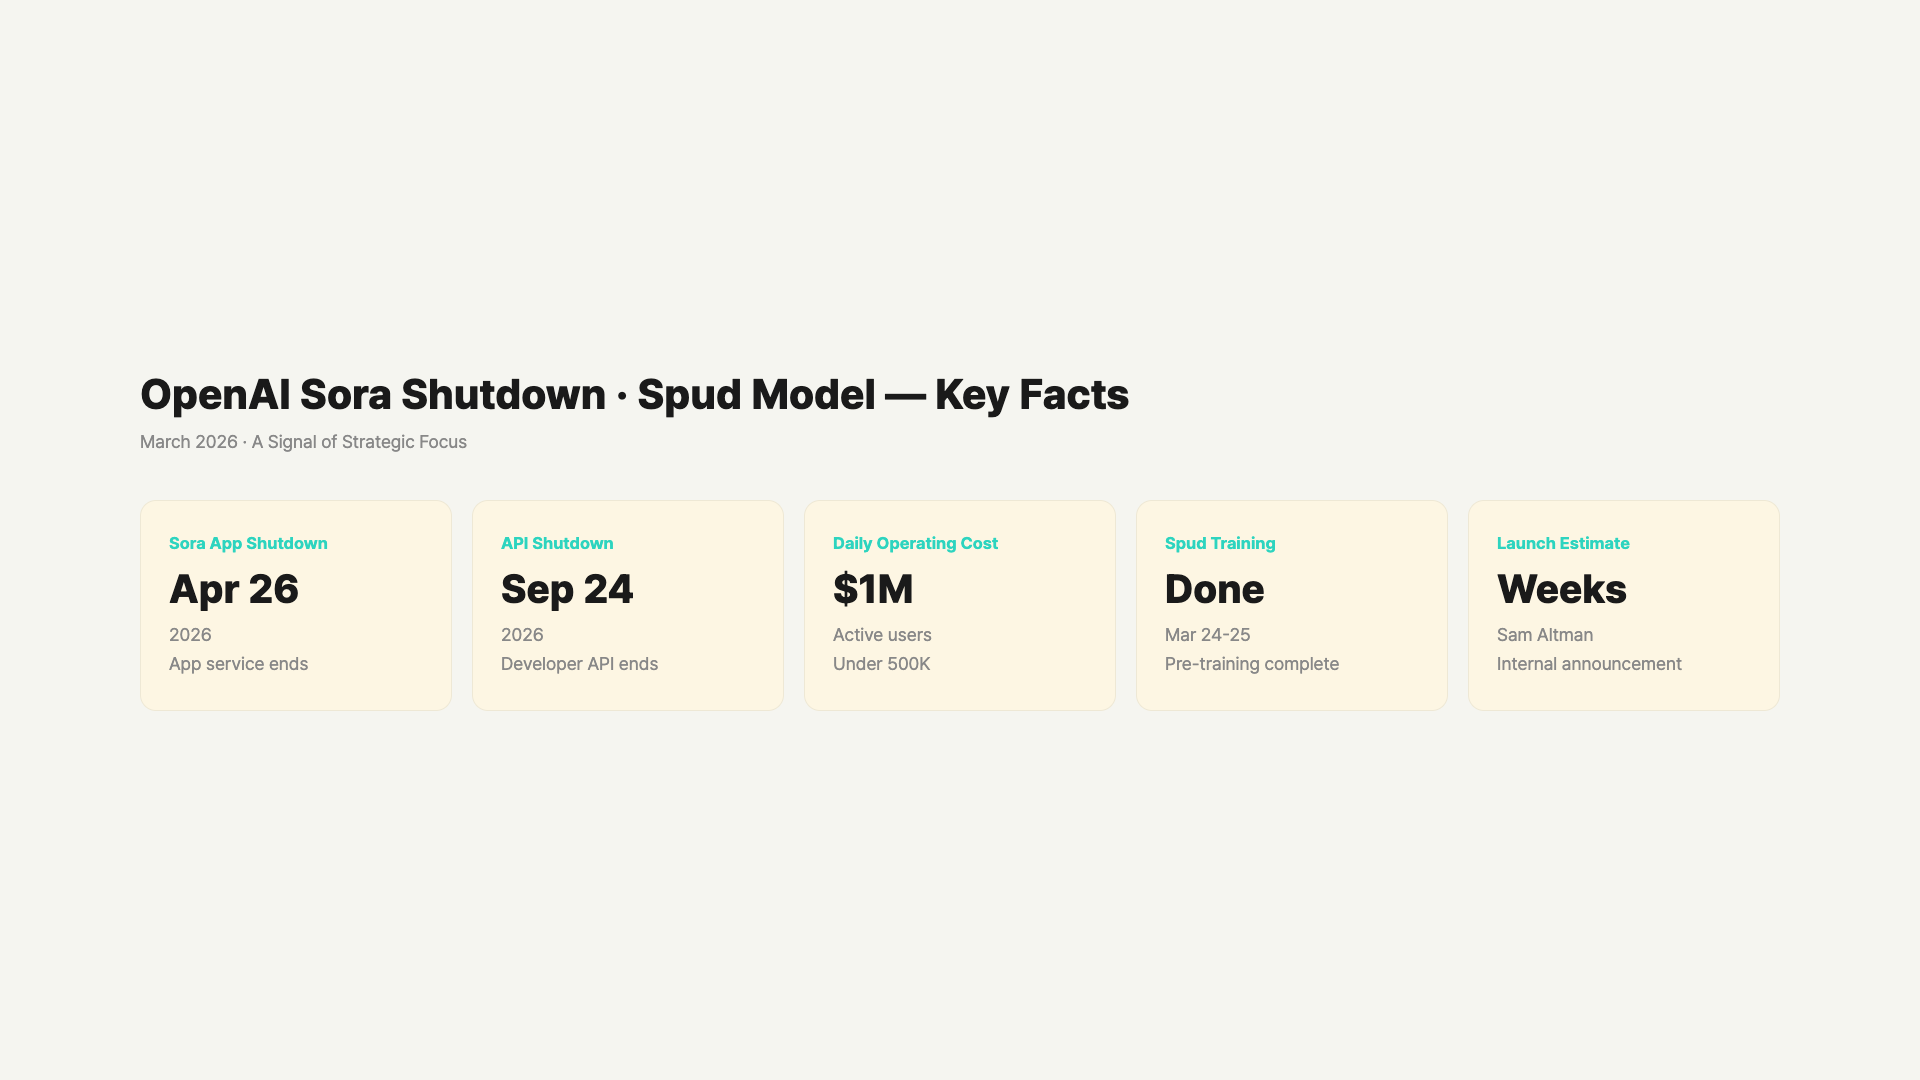This screenshot has width=1920, height=1080.
Task: Click the slide title about Sora Shutdown
Action: coord(634,395)
